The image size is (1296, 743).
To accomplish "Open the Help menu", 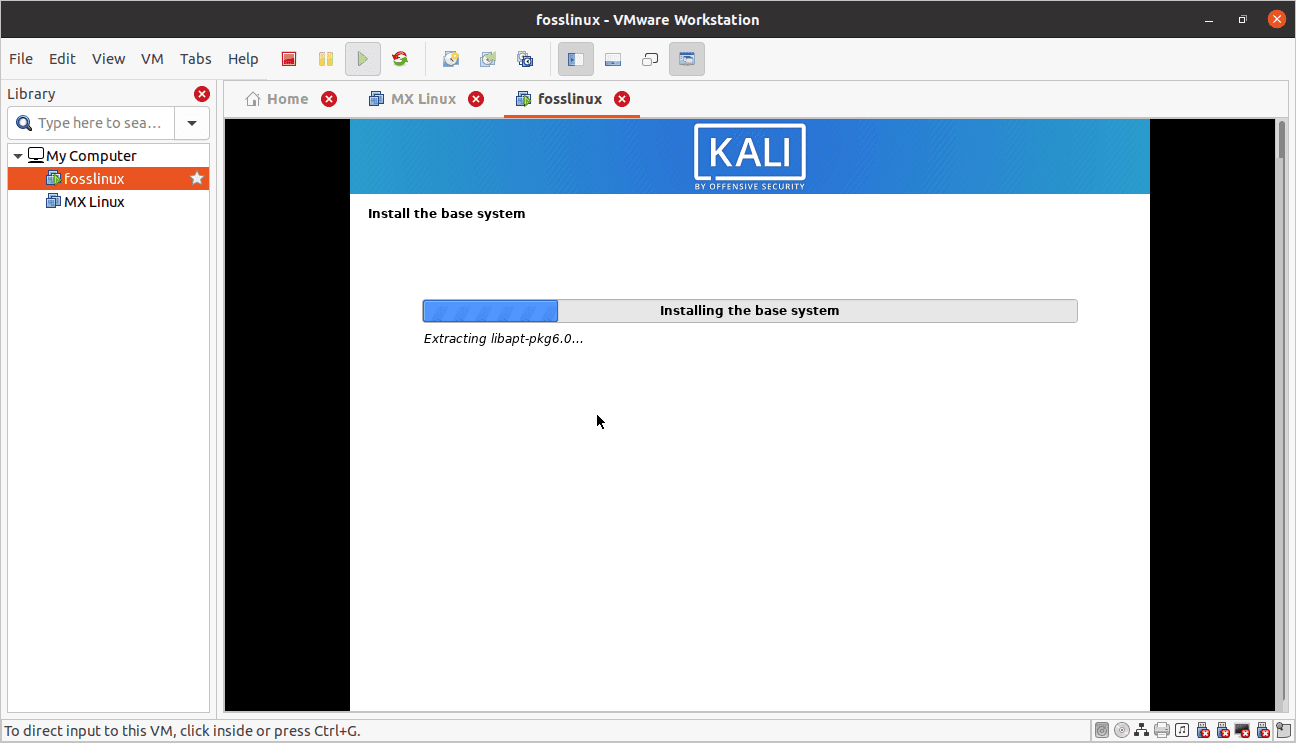I will (x=243, y=59).
